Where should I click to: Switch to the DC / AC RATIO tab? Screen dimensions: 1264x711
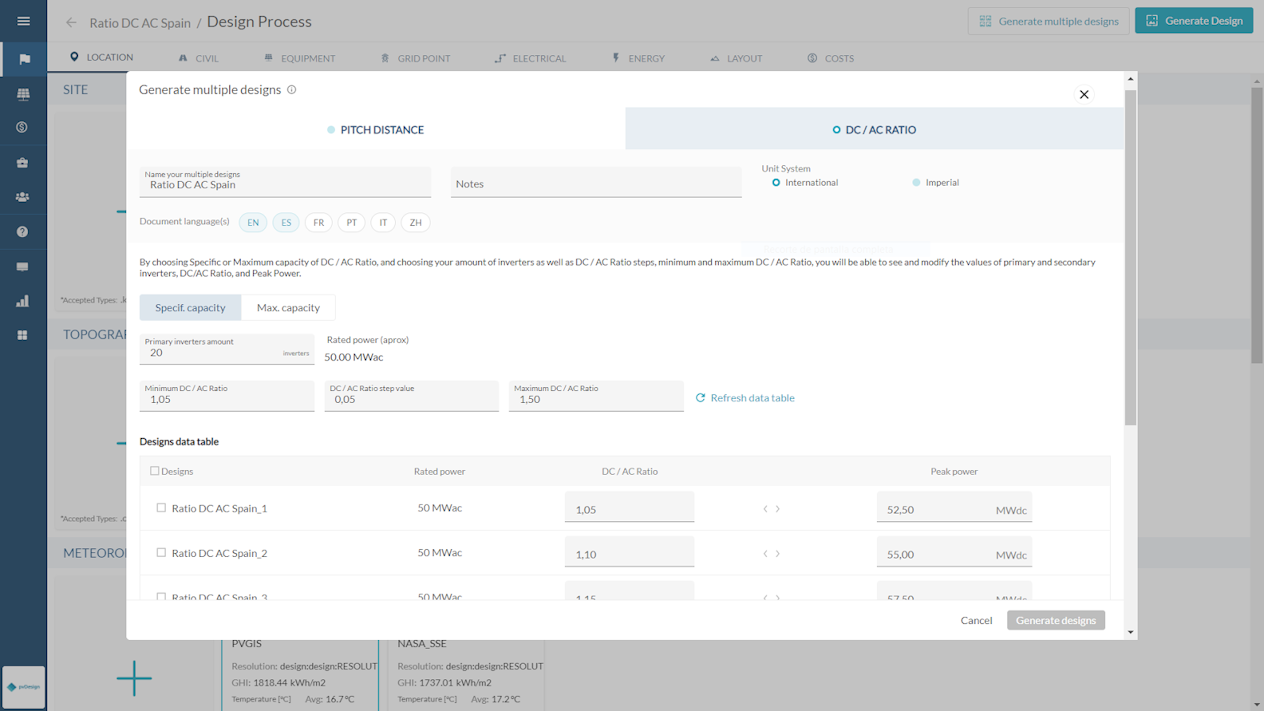coord(875,130)
